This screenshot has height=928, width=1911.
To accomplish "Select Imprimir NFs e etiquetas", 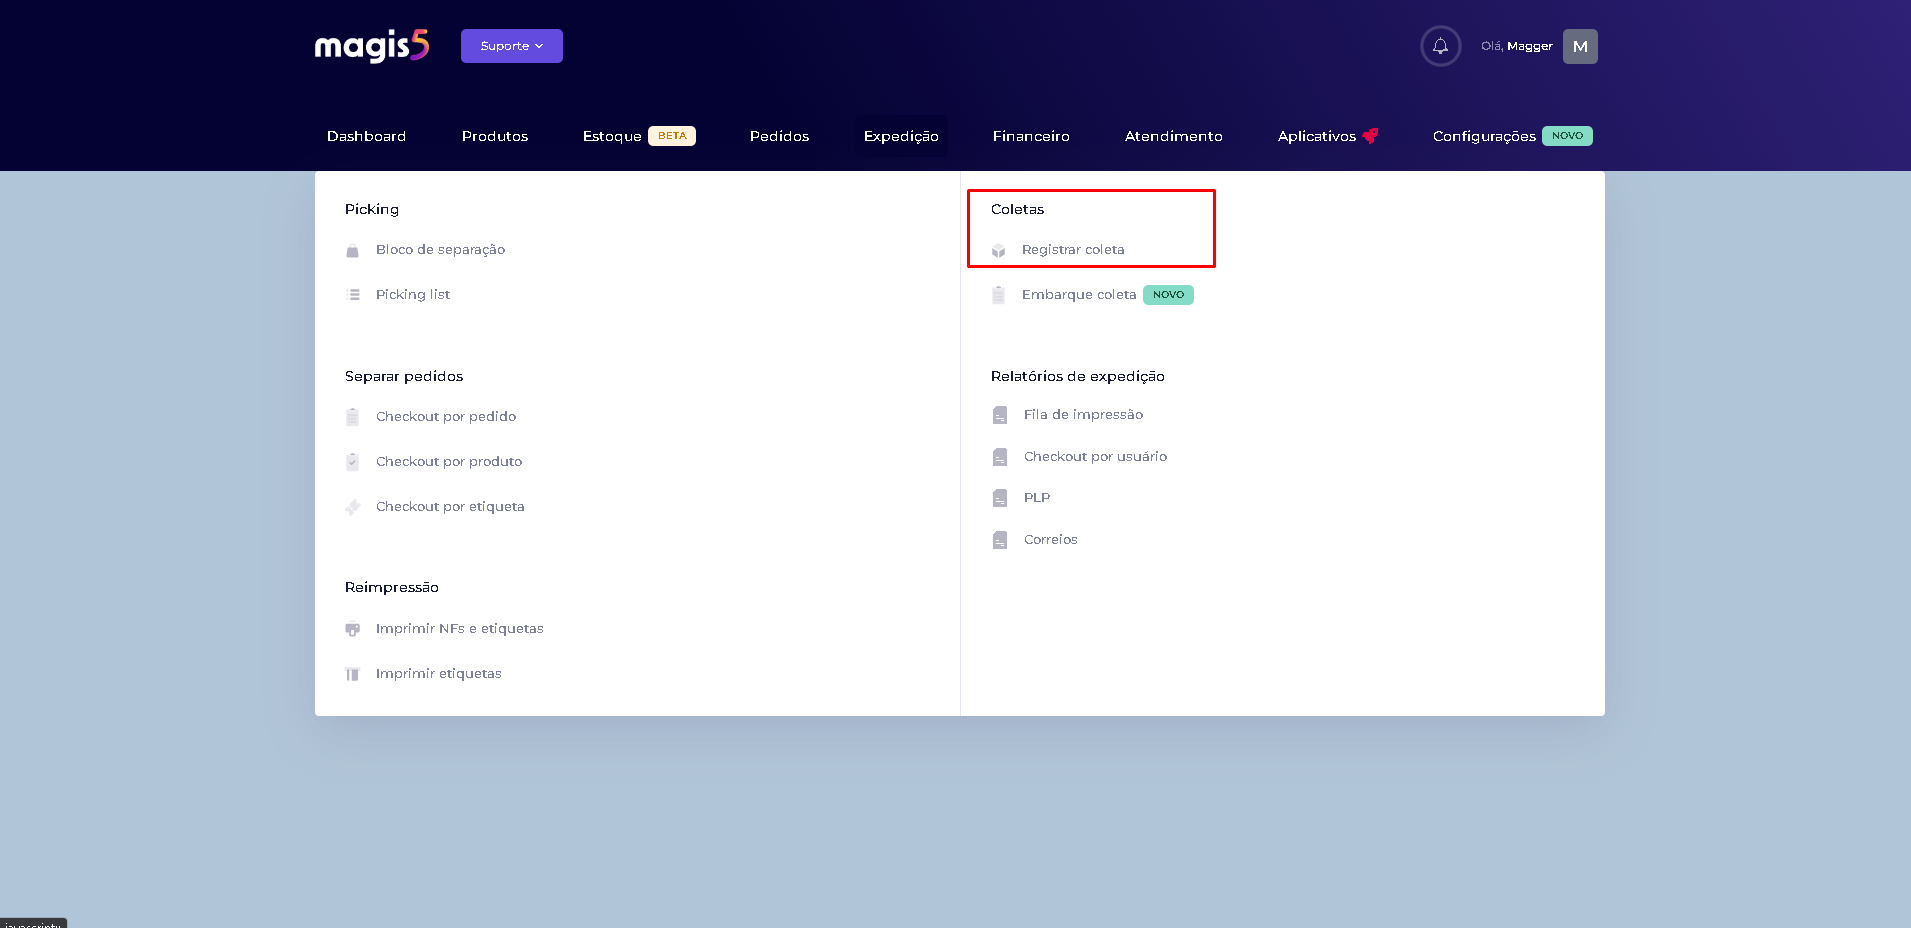I will (460, 629).
